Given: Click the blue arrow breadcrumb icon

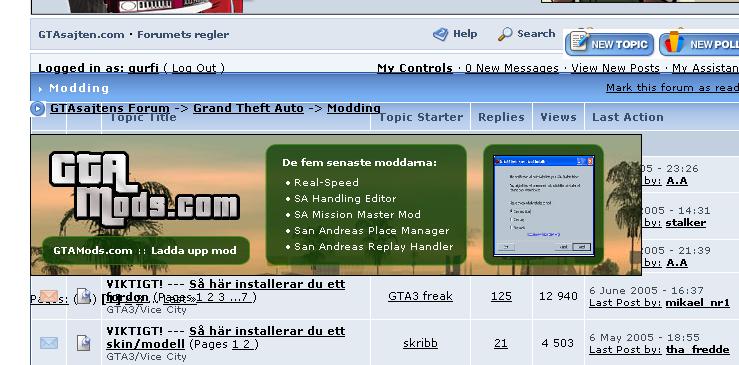Looking at the screenshot, I should click(x=38, y=108).
